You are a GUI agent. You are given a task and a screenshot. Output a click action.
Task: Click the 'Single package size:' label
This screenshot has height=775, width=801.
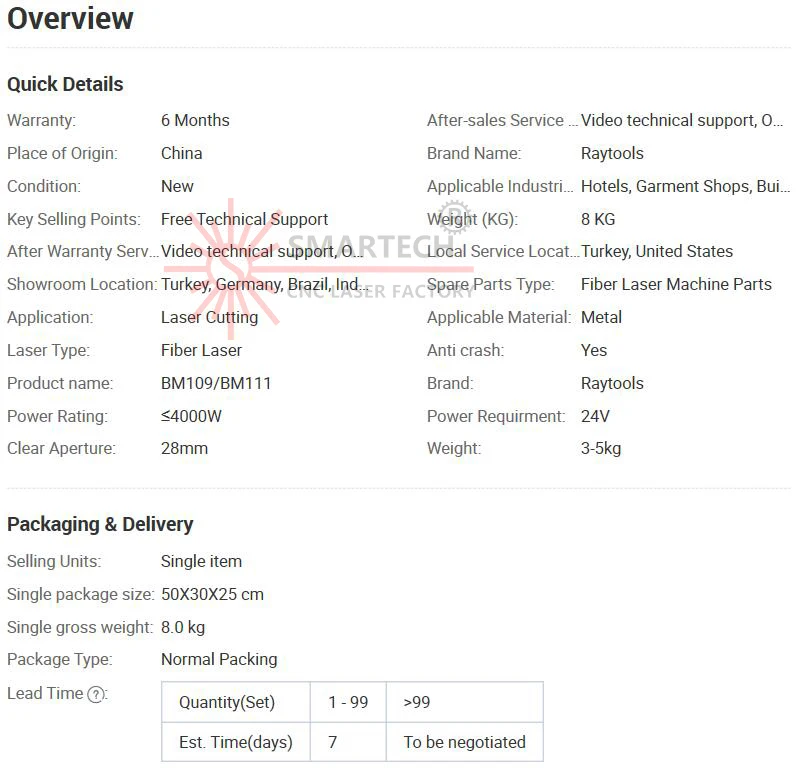click(x=81, y=595)
